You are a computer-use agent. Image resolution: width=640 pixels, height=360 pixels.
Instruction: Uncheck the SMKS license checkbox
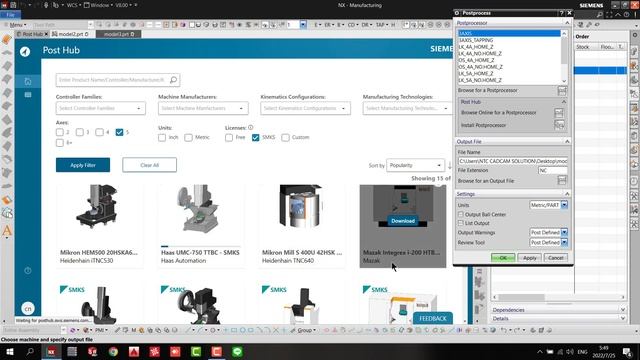coord(256,138)
